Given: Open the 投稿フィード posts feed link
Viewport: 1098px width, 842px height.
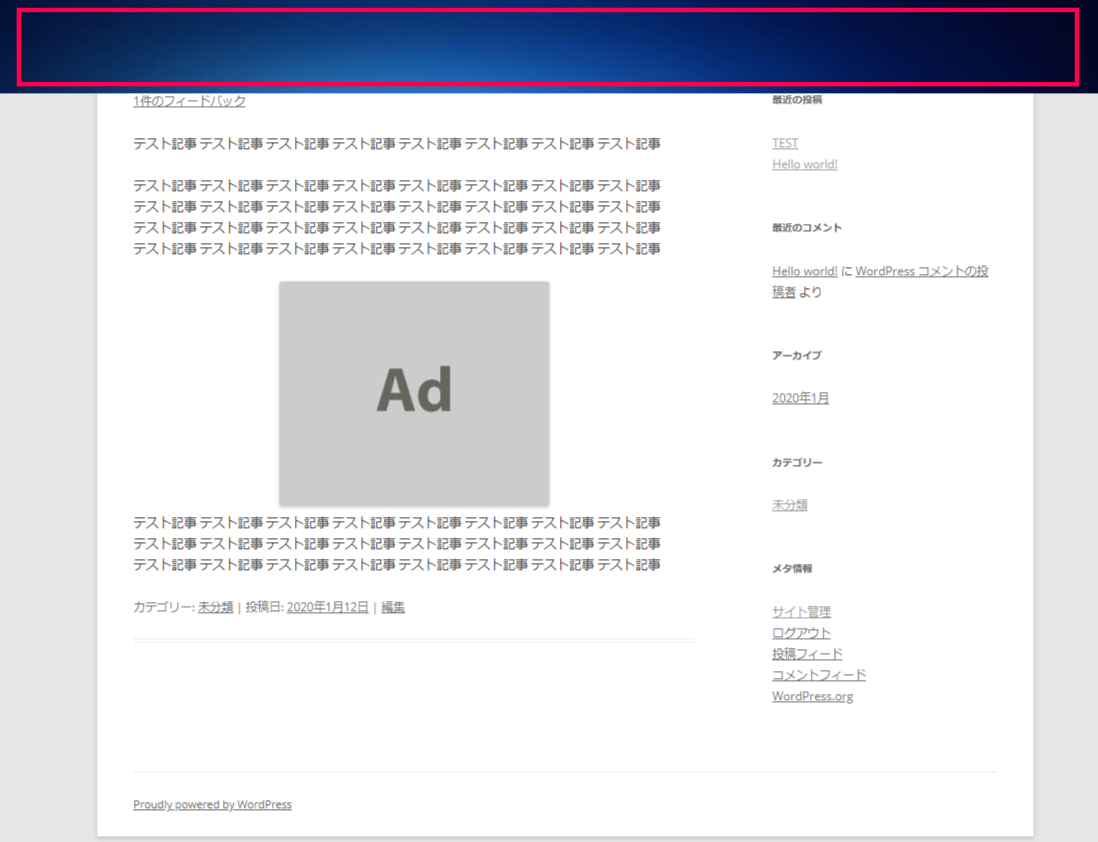Looking at the screenshot, I should tap(807, 654).
